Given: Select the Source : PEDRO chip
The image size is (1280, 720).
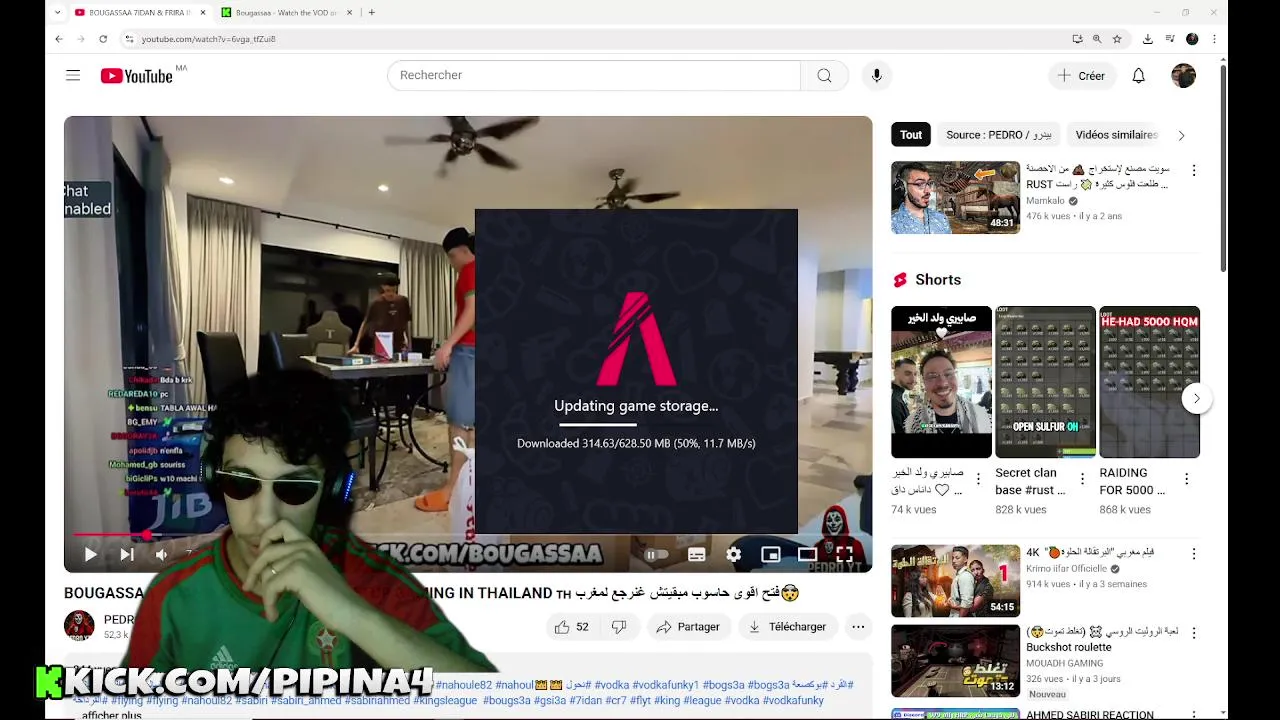Looking at the screenshot, I should pos(999,135).
